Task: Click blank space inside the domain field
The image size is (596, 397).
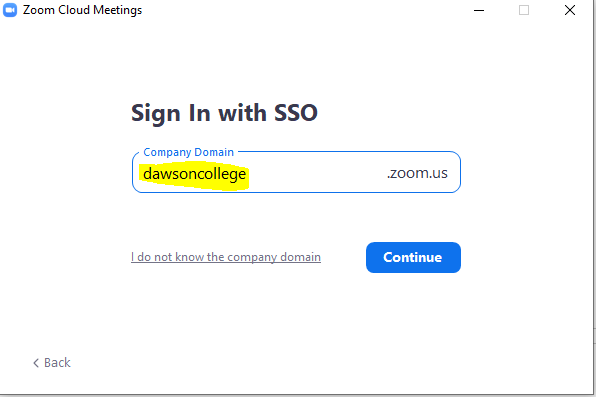Action: (315, 174)
